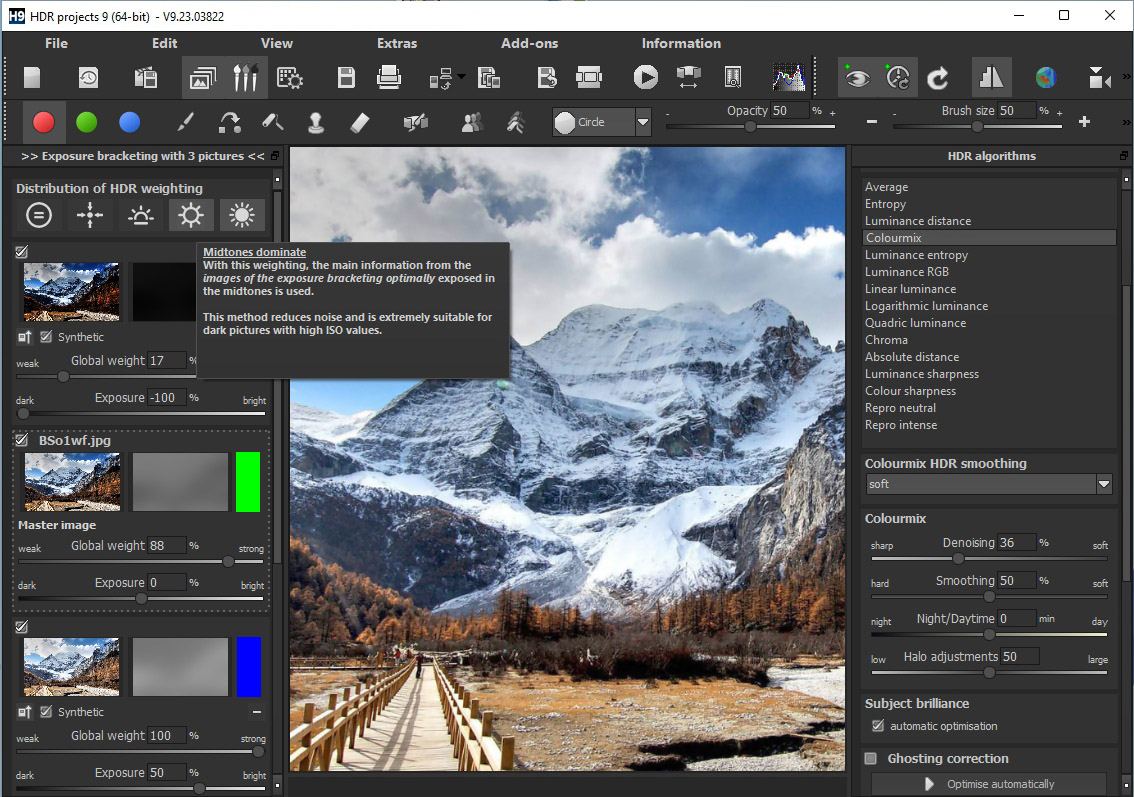This screenshot has width=1134, height=797.
Task: Select the red colour brush
Action: (x=43, y=122)
